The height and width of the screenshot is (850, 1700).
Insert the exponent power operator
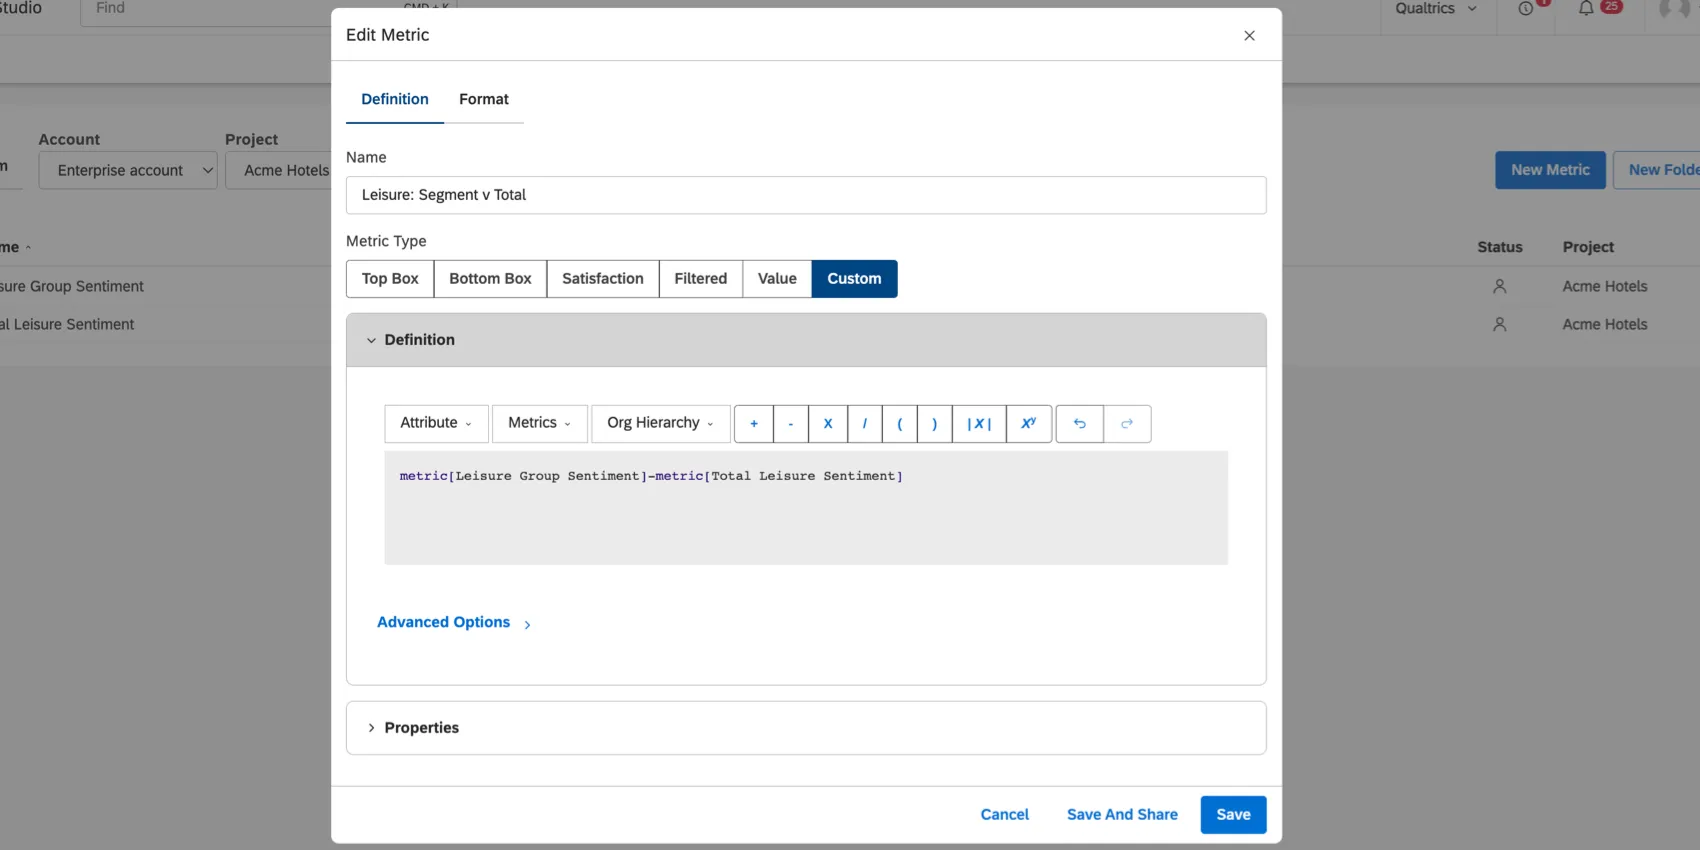pyautogui.click(x=1028, y=424)
